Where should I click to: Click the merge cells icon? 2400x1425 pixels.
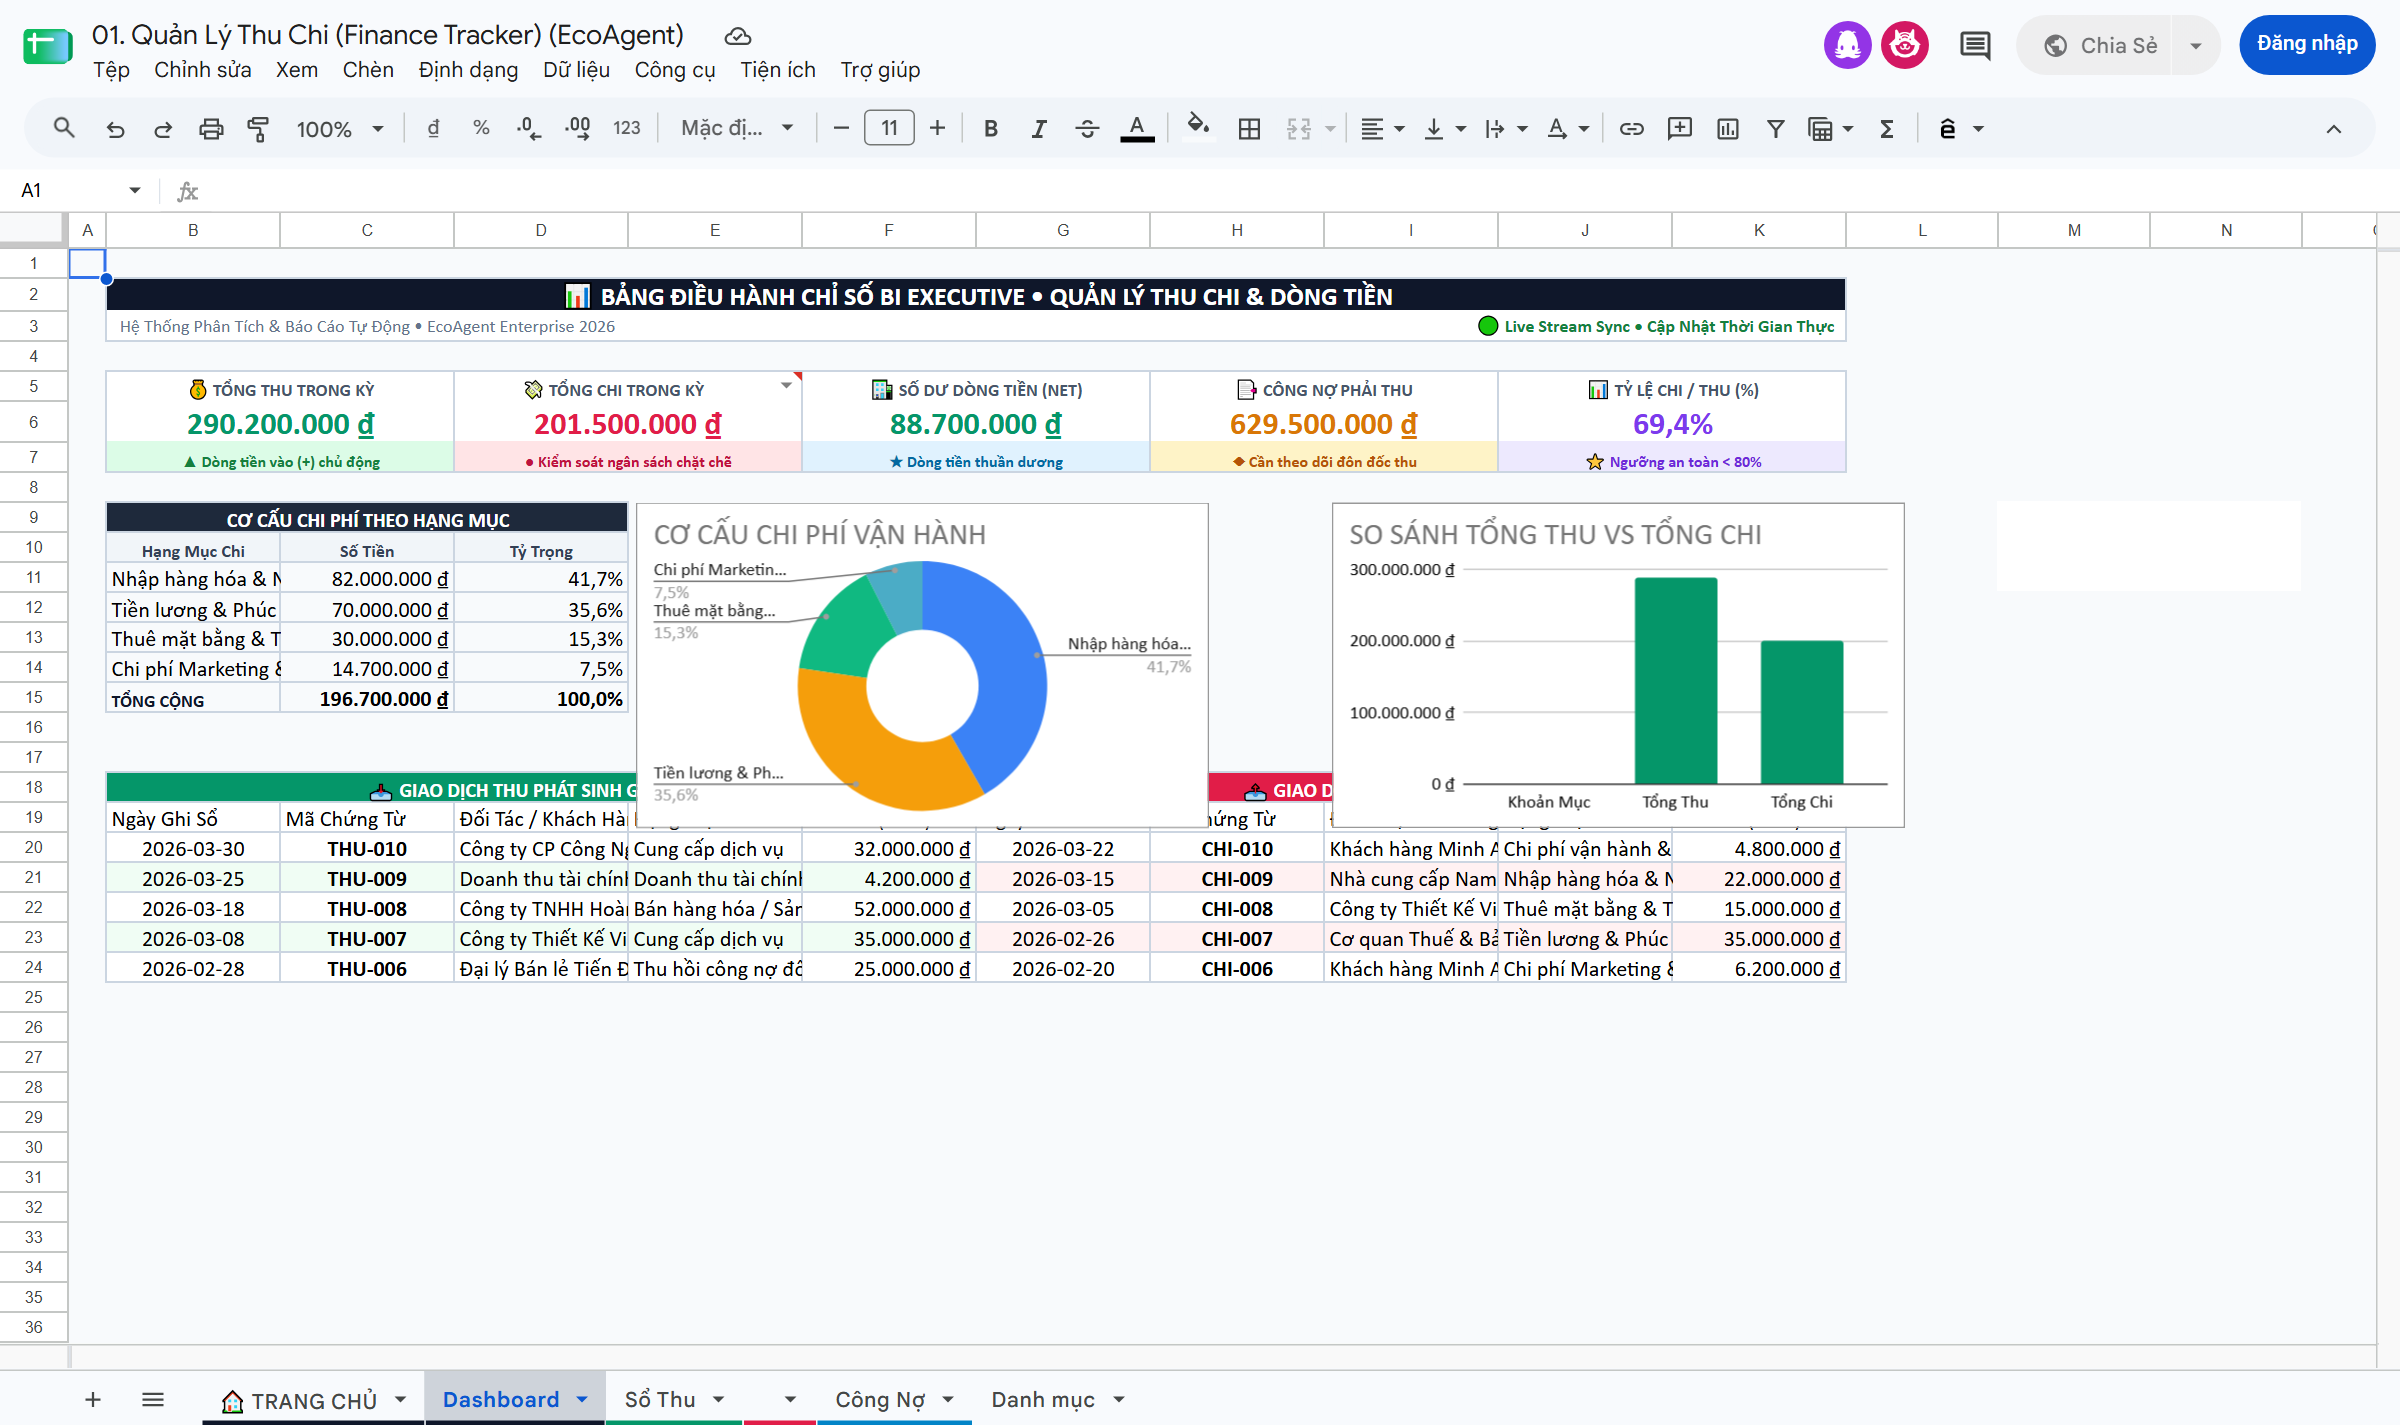[x=1299, y=129]
